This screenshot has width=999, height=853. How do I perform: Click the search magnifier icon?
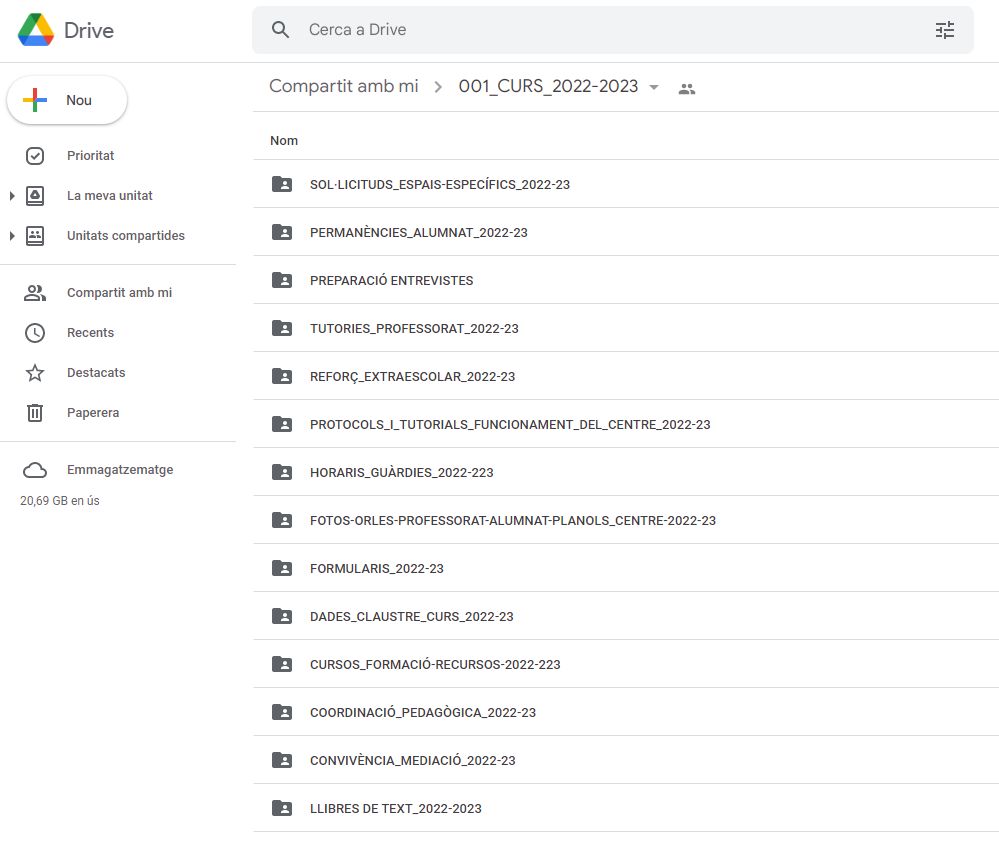[x=281, y=30]
